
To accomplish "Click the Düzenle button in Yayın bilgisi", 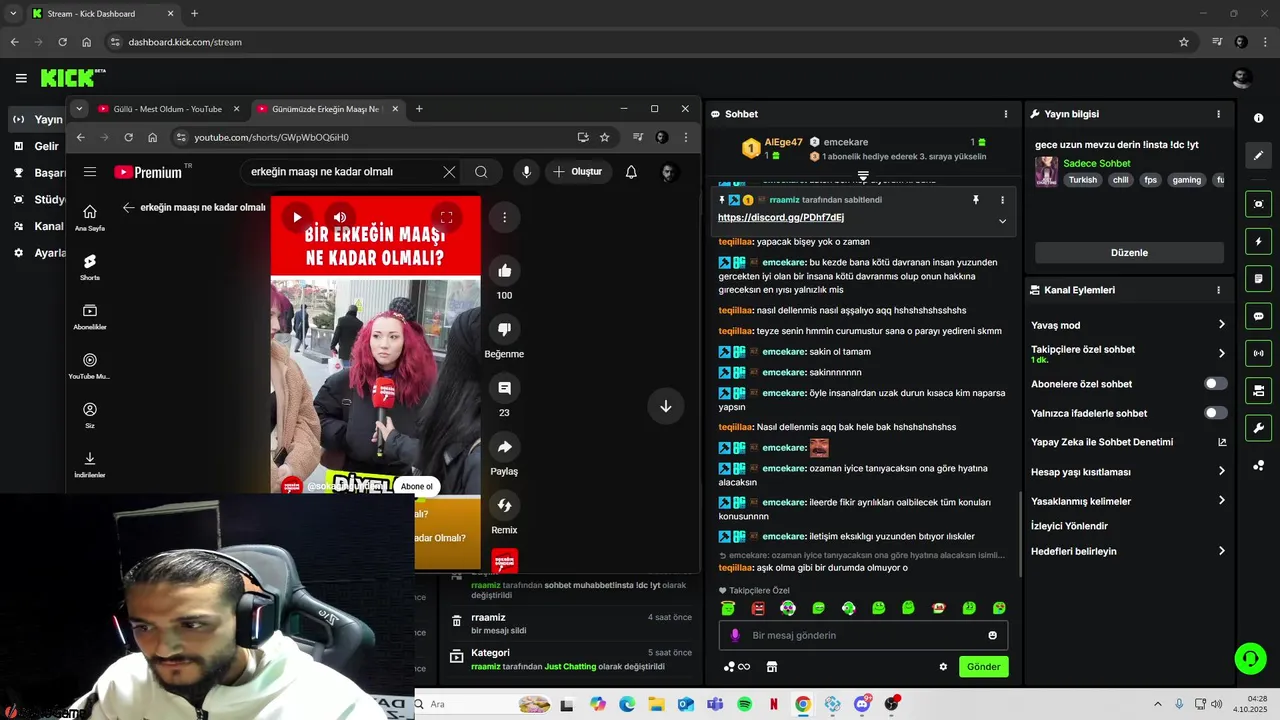I will 1129,253.
